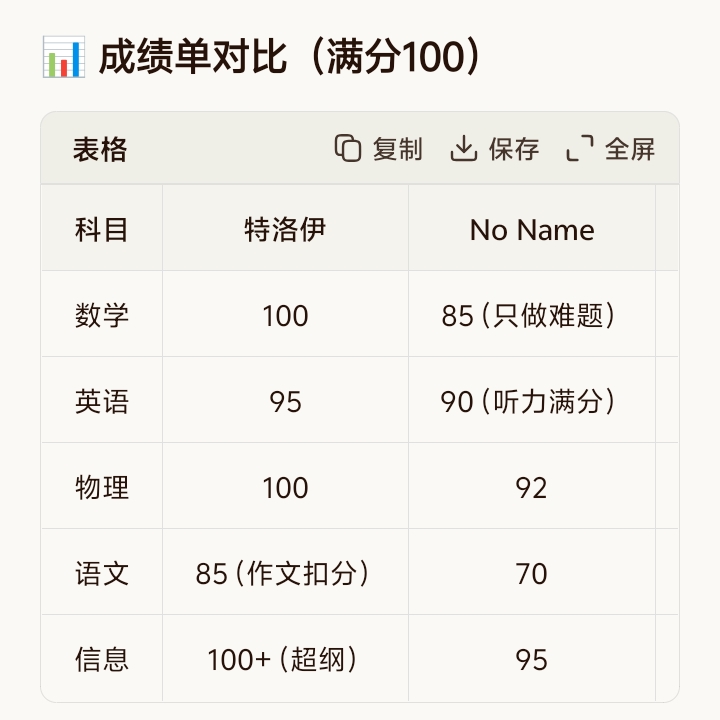The width and height of the screenshot is (720, 720).
Task: Click the bar chart emoji icon
Action: click(63, 58)
